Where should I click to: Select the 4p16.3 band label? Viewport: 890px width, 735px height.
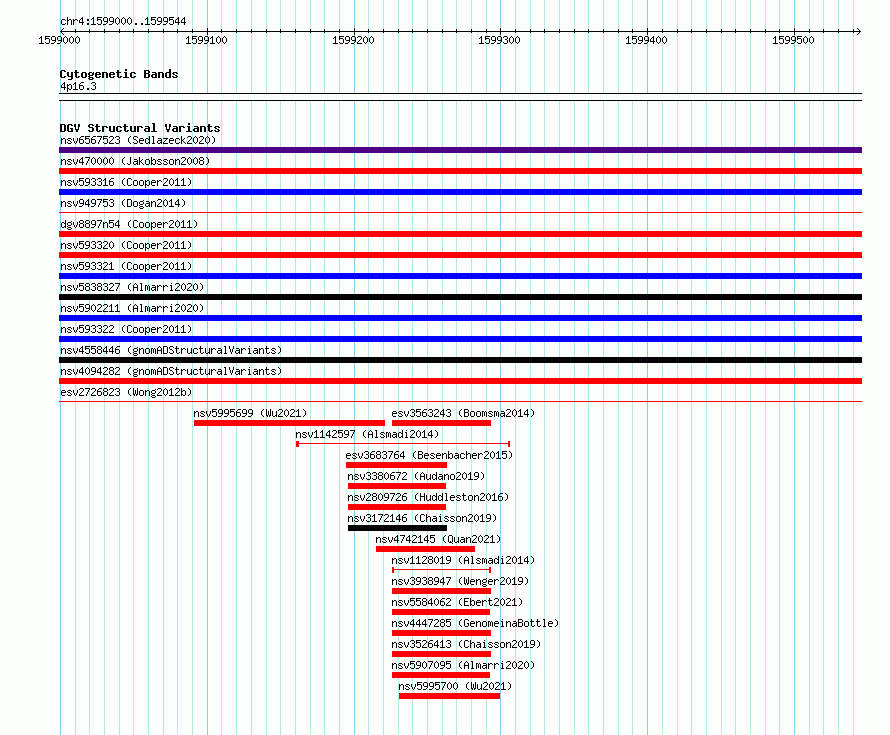pos(78,86)
